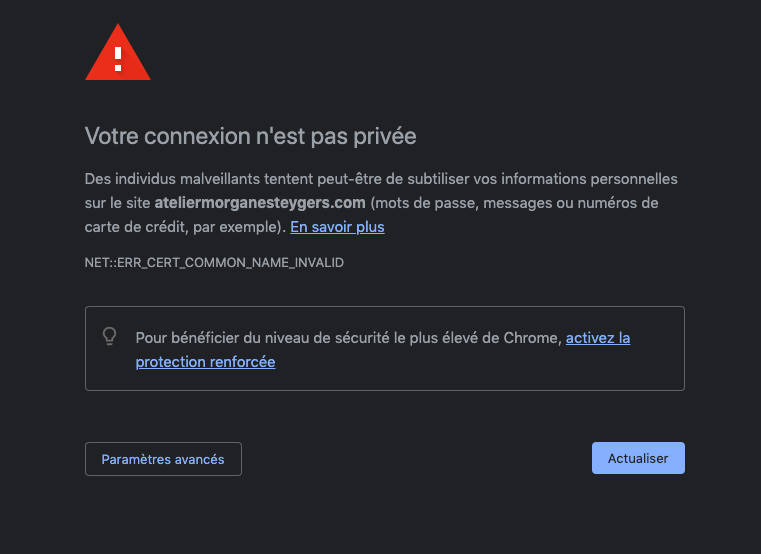Viewport: 761px width, 554px height.
Task: Click the bold ateliermorganesteygers.com domain name
Action: coord(260,203)
